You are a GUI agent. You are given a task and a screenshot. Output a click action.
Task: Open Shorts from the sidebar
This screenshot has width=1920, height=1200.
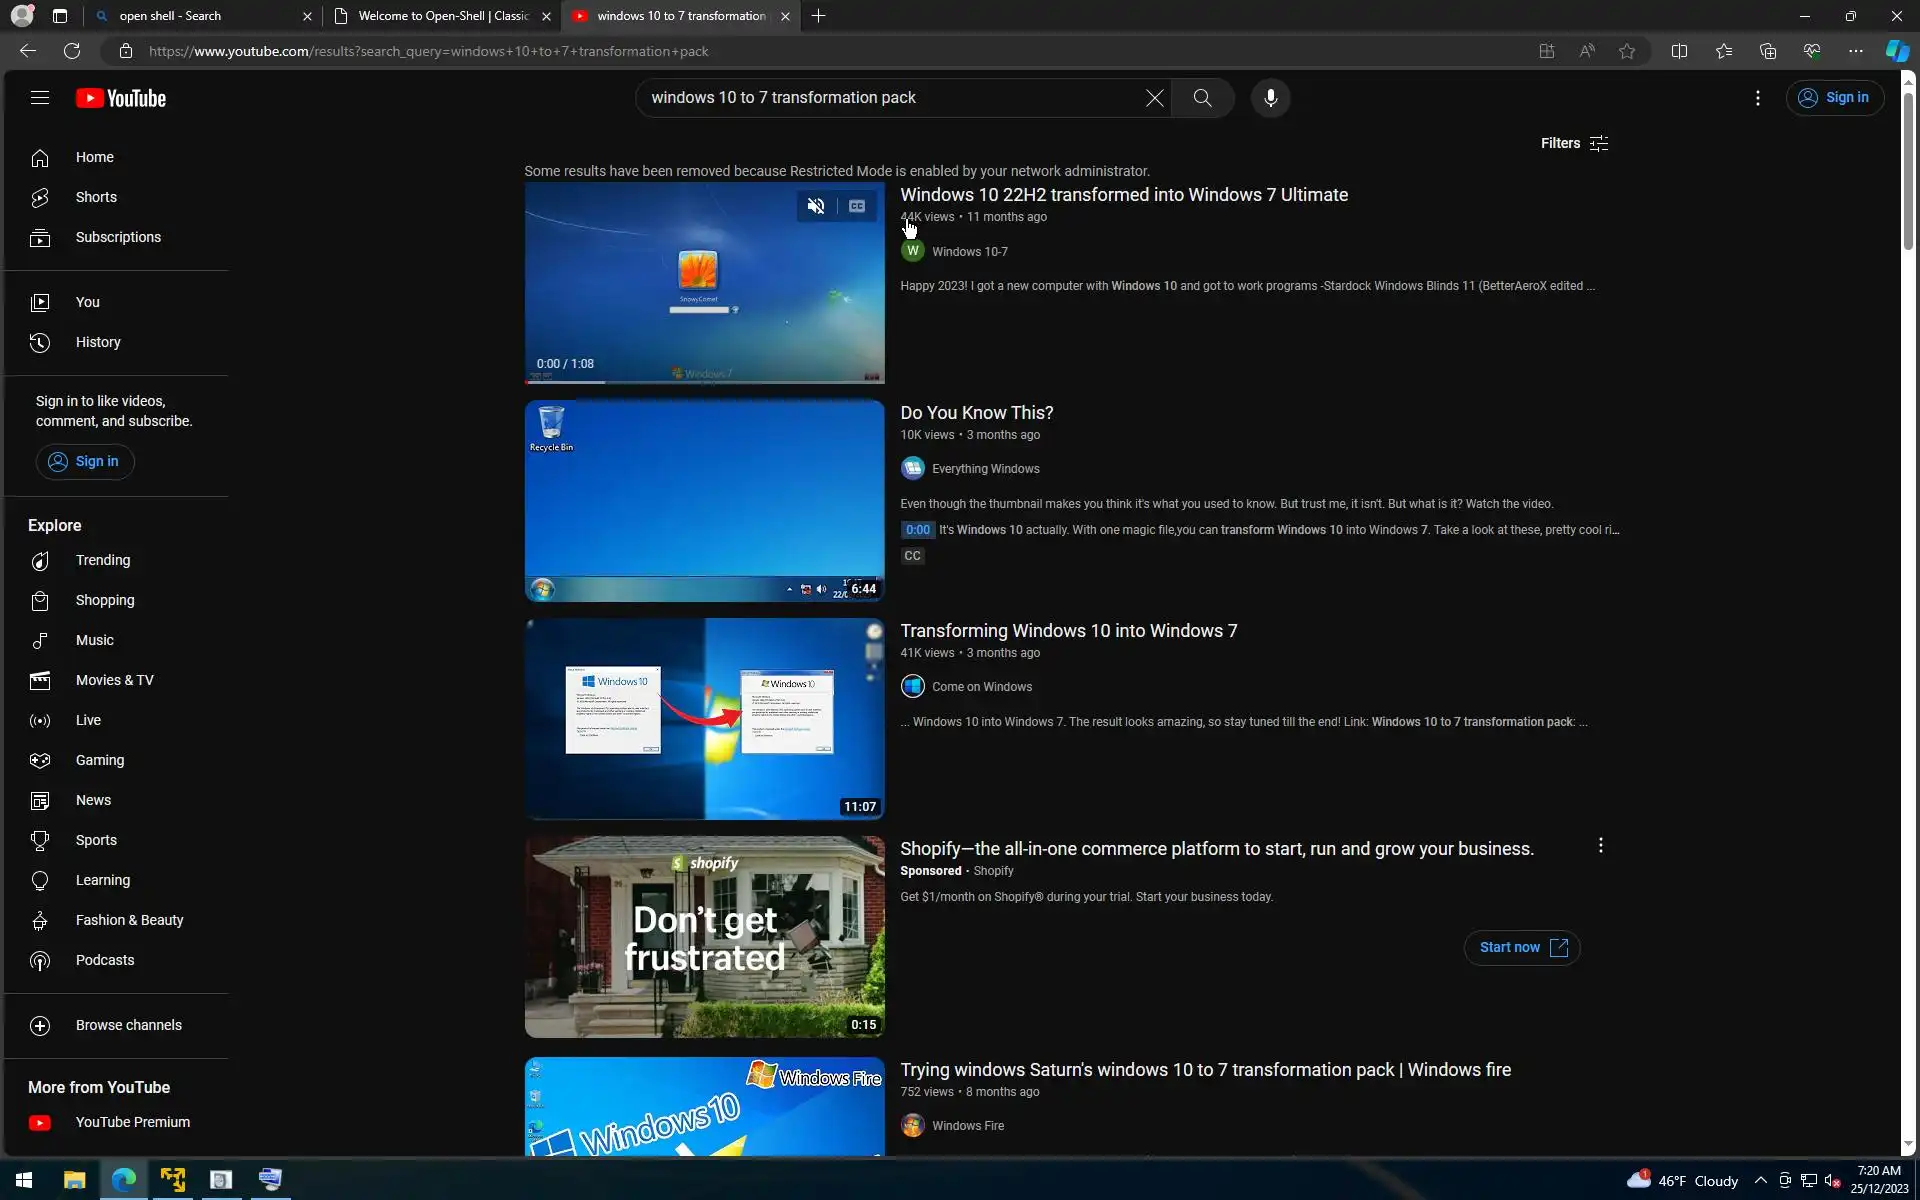(x=96, y=197)
